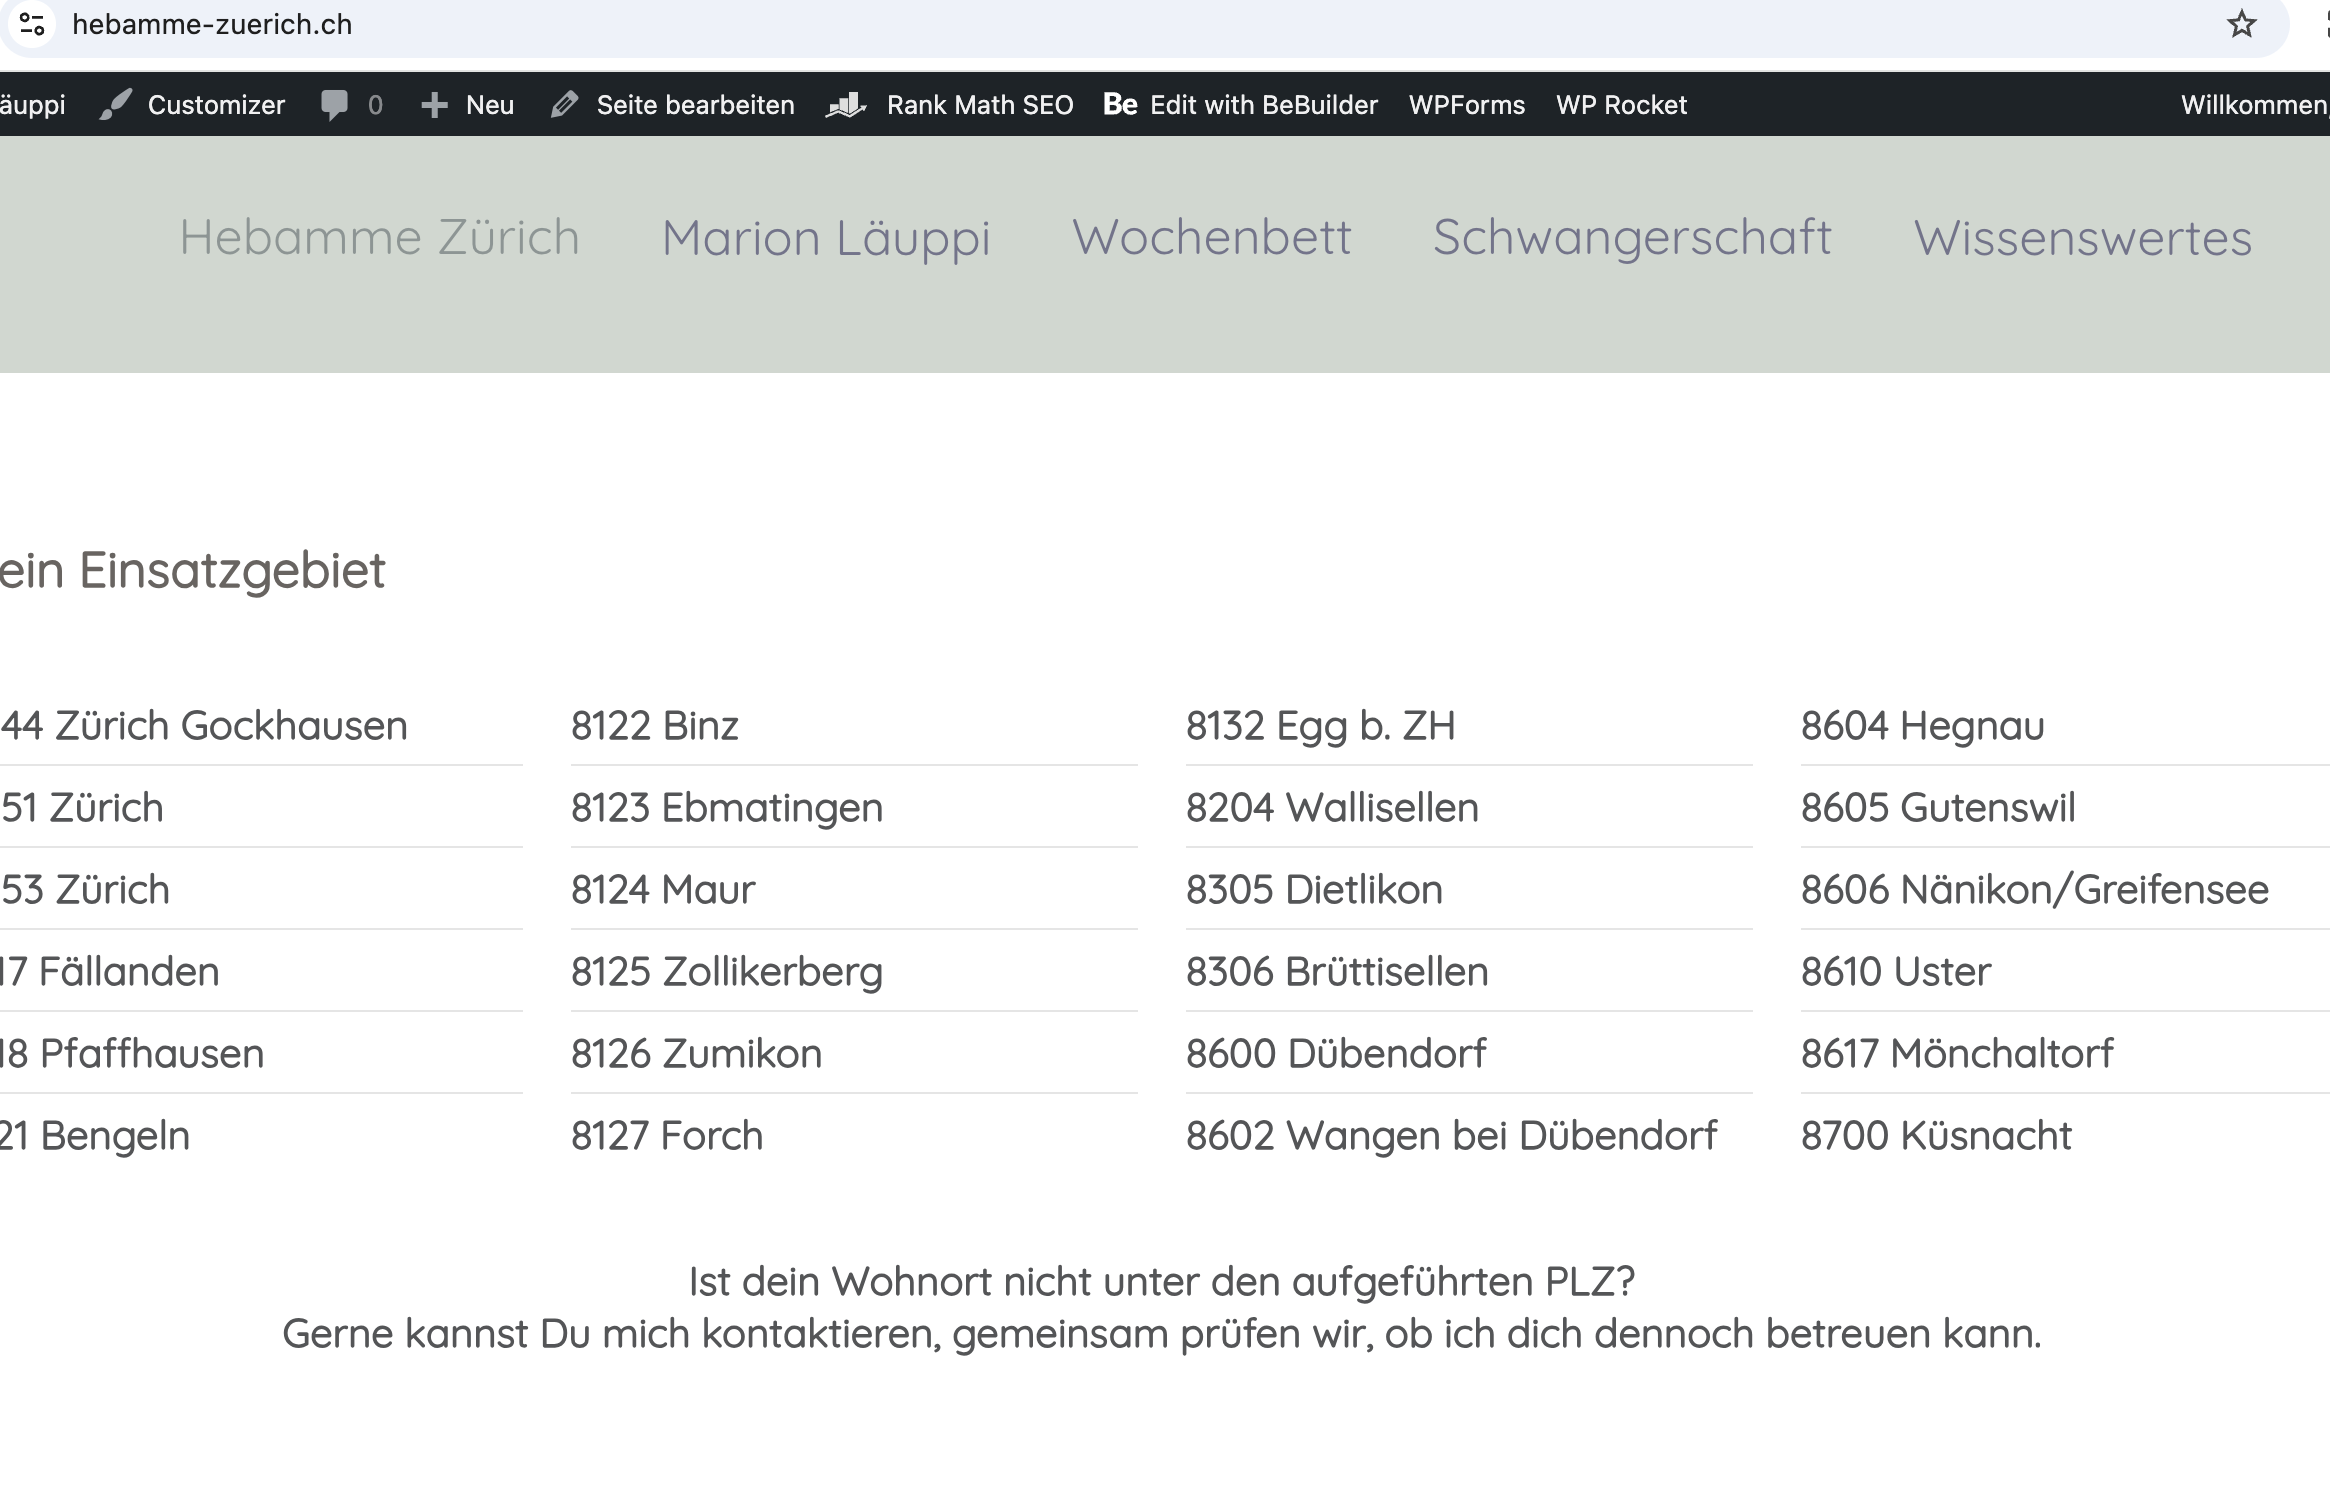Open Rank Math SEO chart icon
2330x1488 pixels.
pos(846,104)
